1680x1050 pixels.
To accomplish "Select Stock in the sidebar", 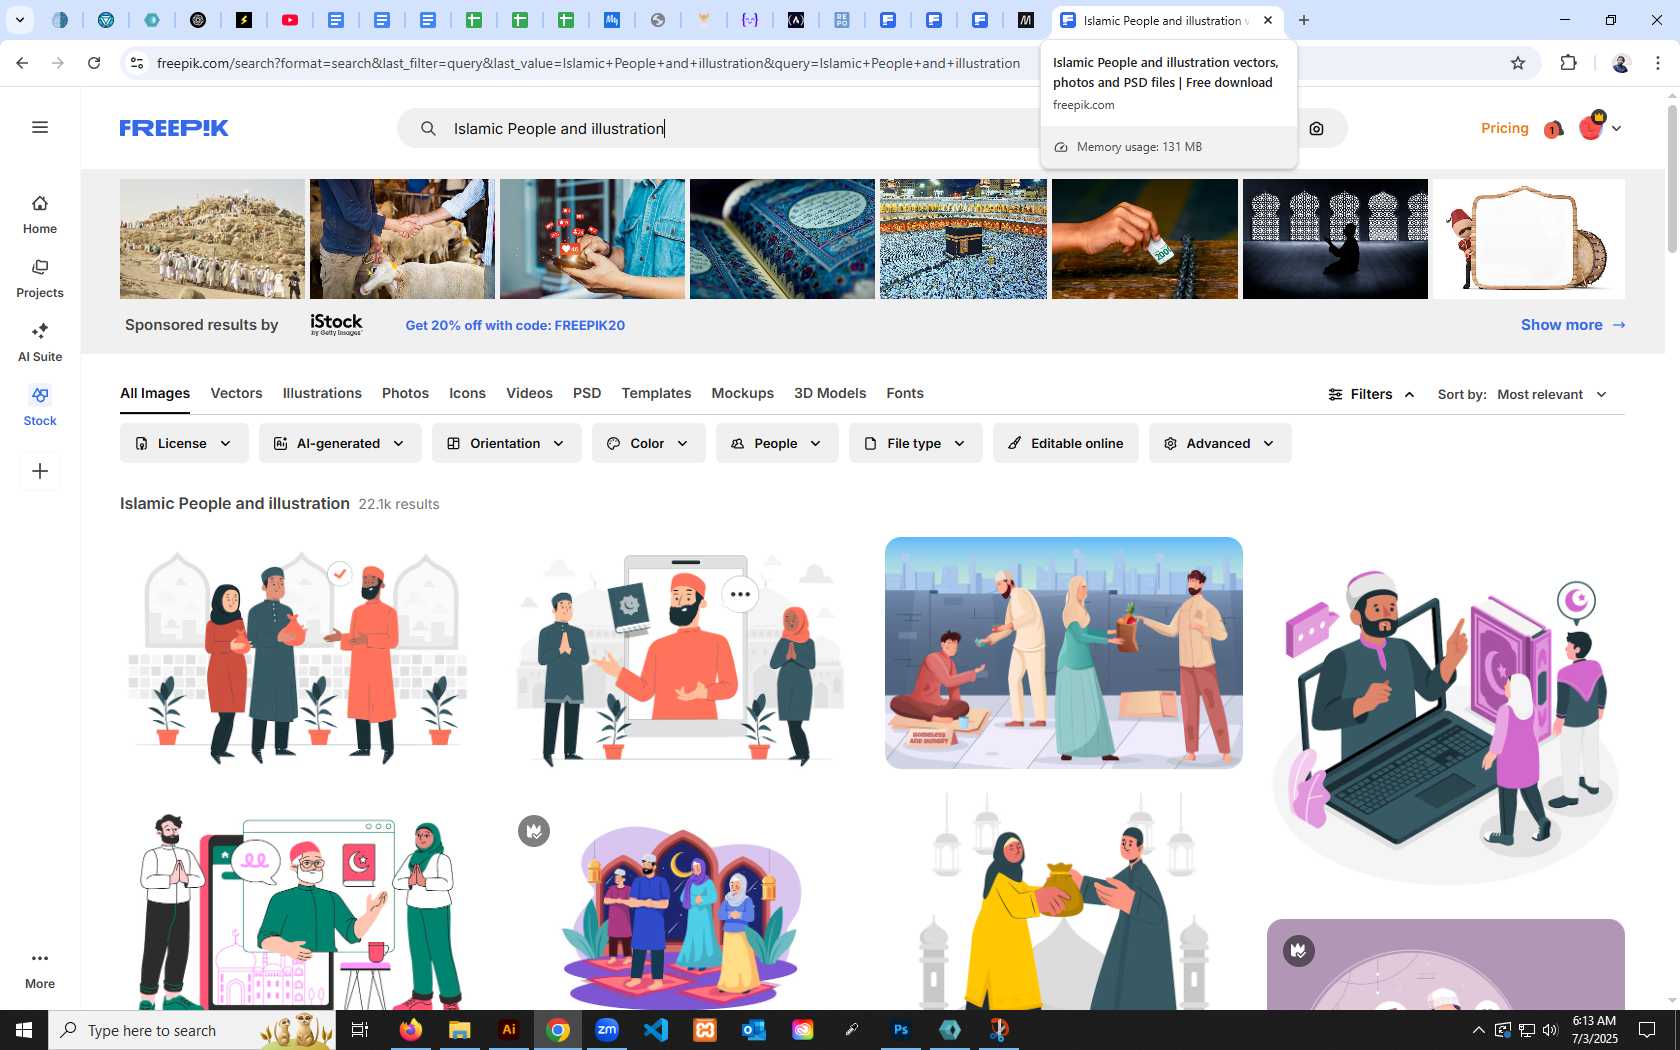I will 40,406.
